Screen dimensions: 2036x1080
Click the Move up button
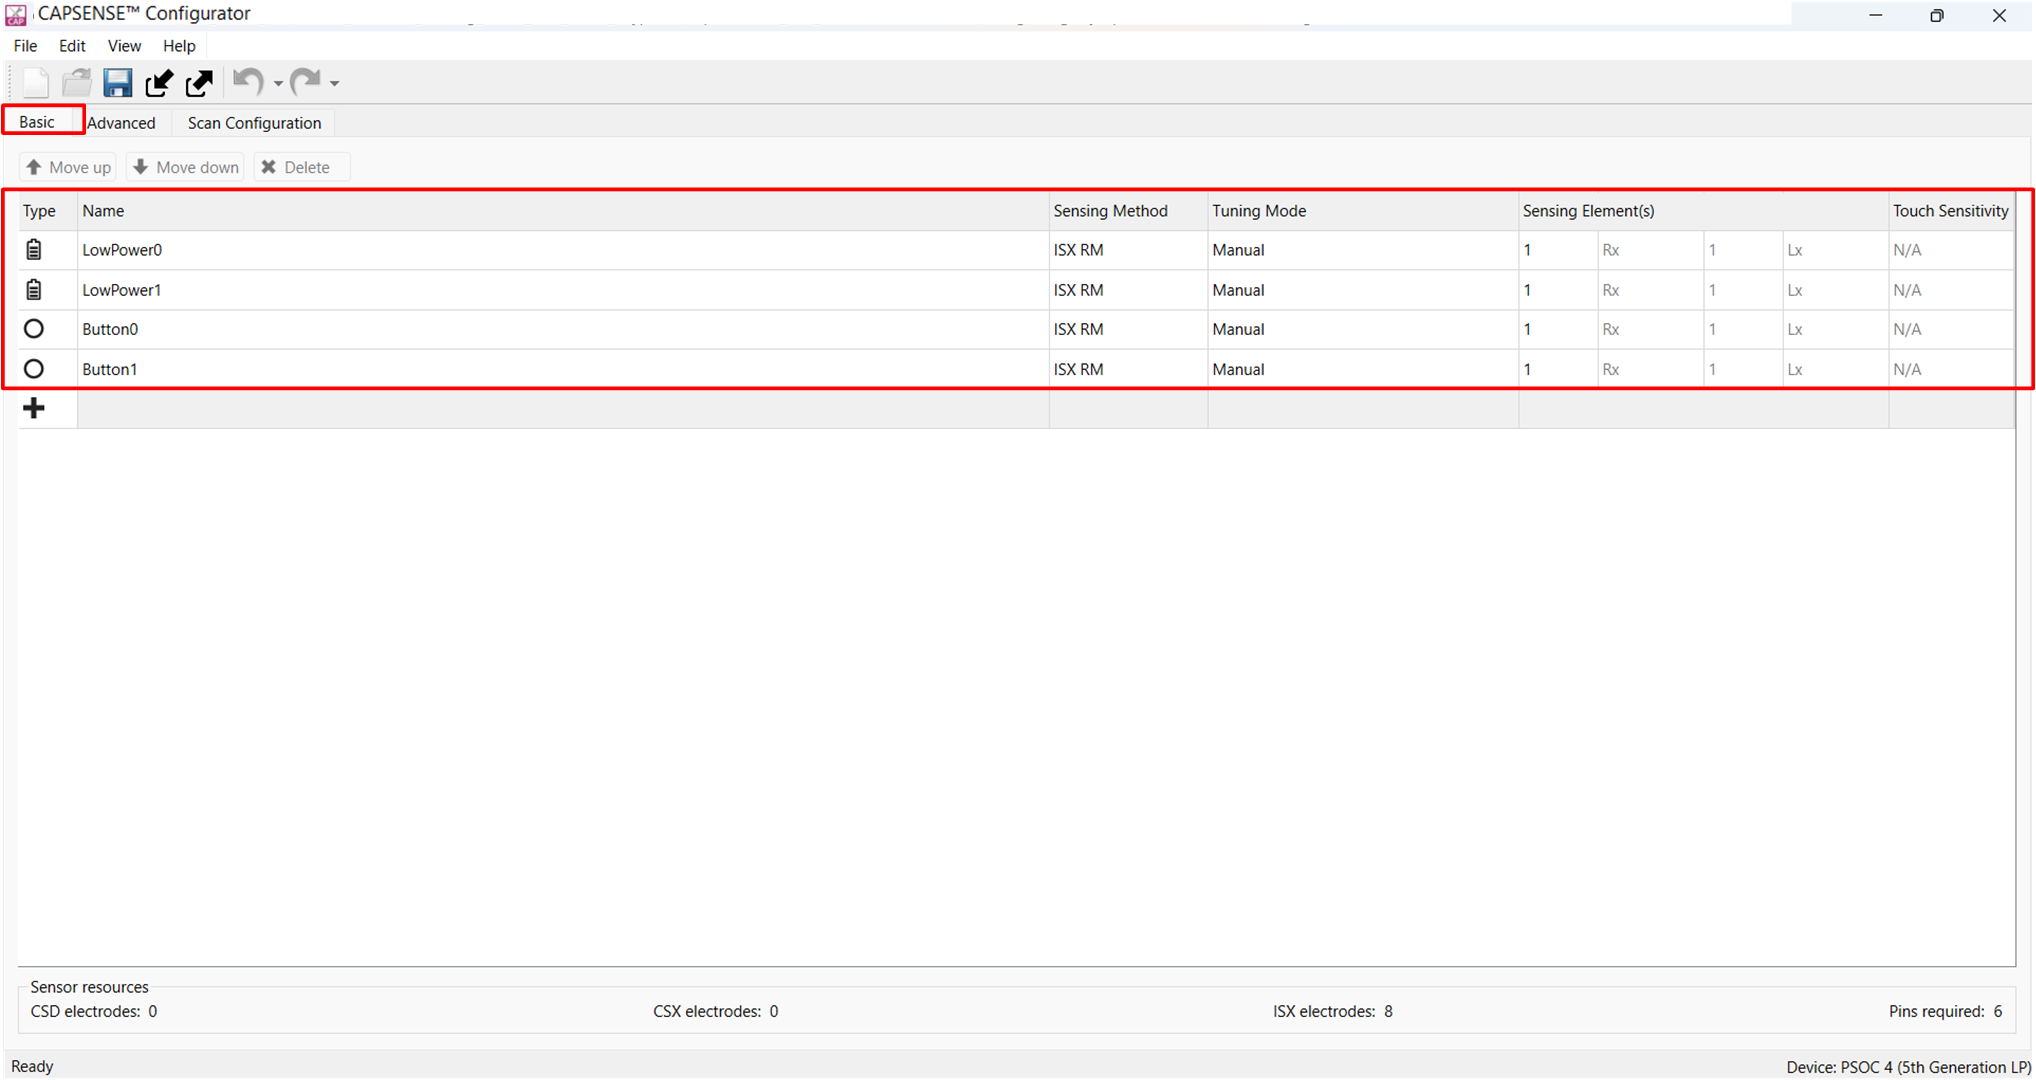click(x=68, y=167)
